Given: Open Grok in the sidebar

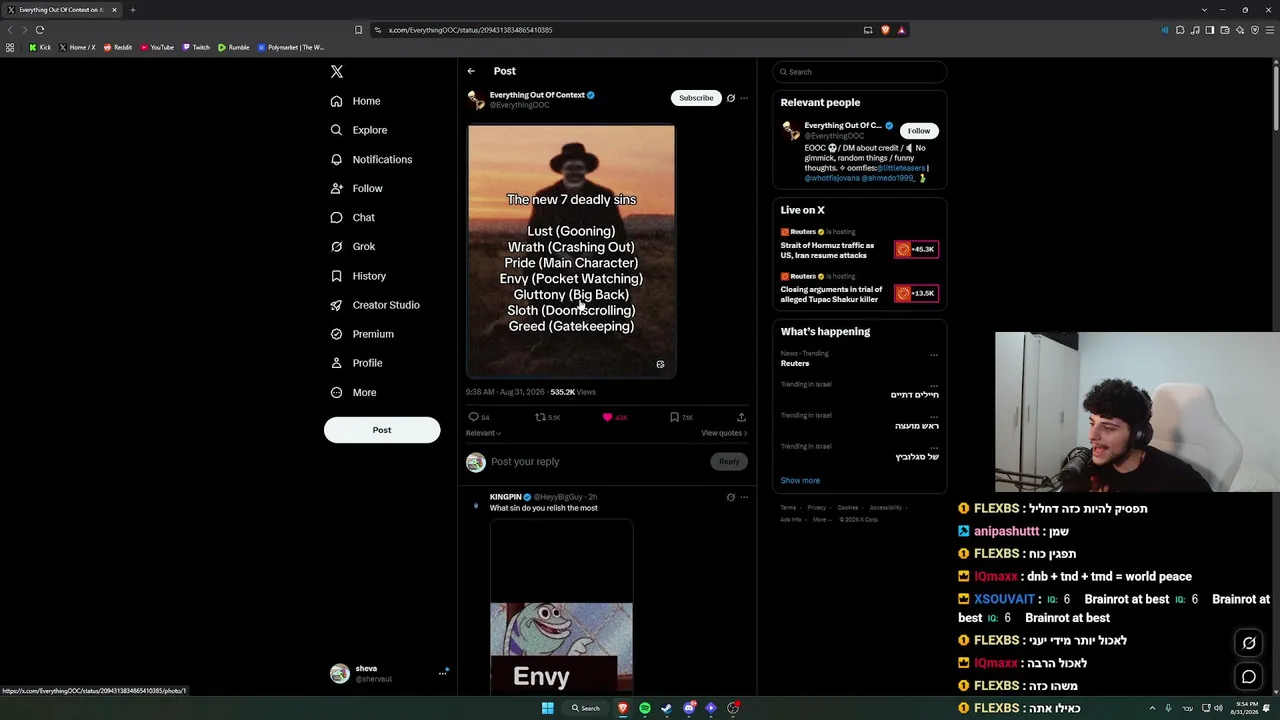Looking at the screenshot, I should [x=353, y=246].
